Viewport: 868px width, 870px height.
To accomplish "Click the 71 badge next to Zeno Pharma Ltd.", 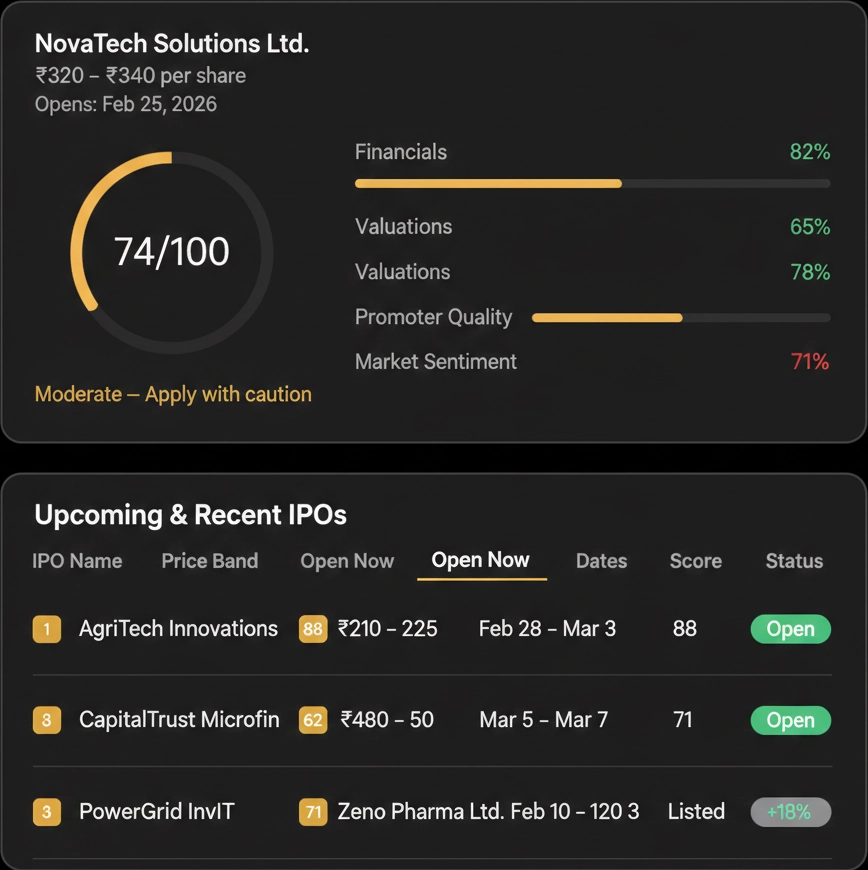I will pos(313,812).
